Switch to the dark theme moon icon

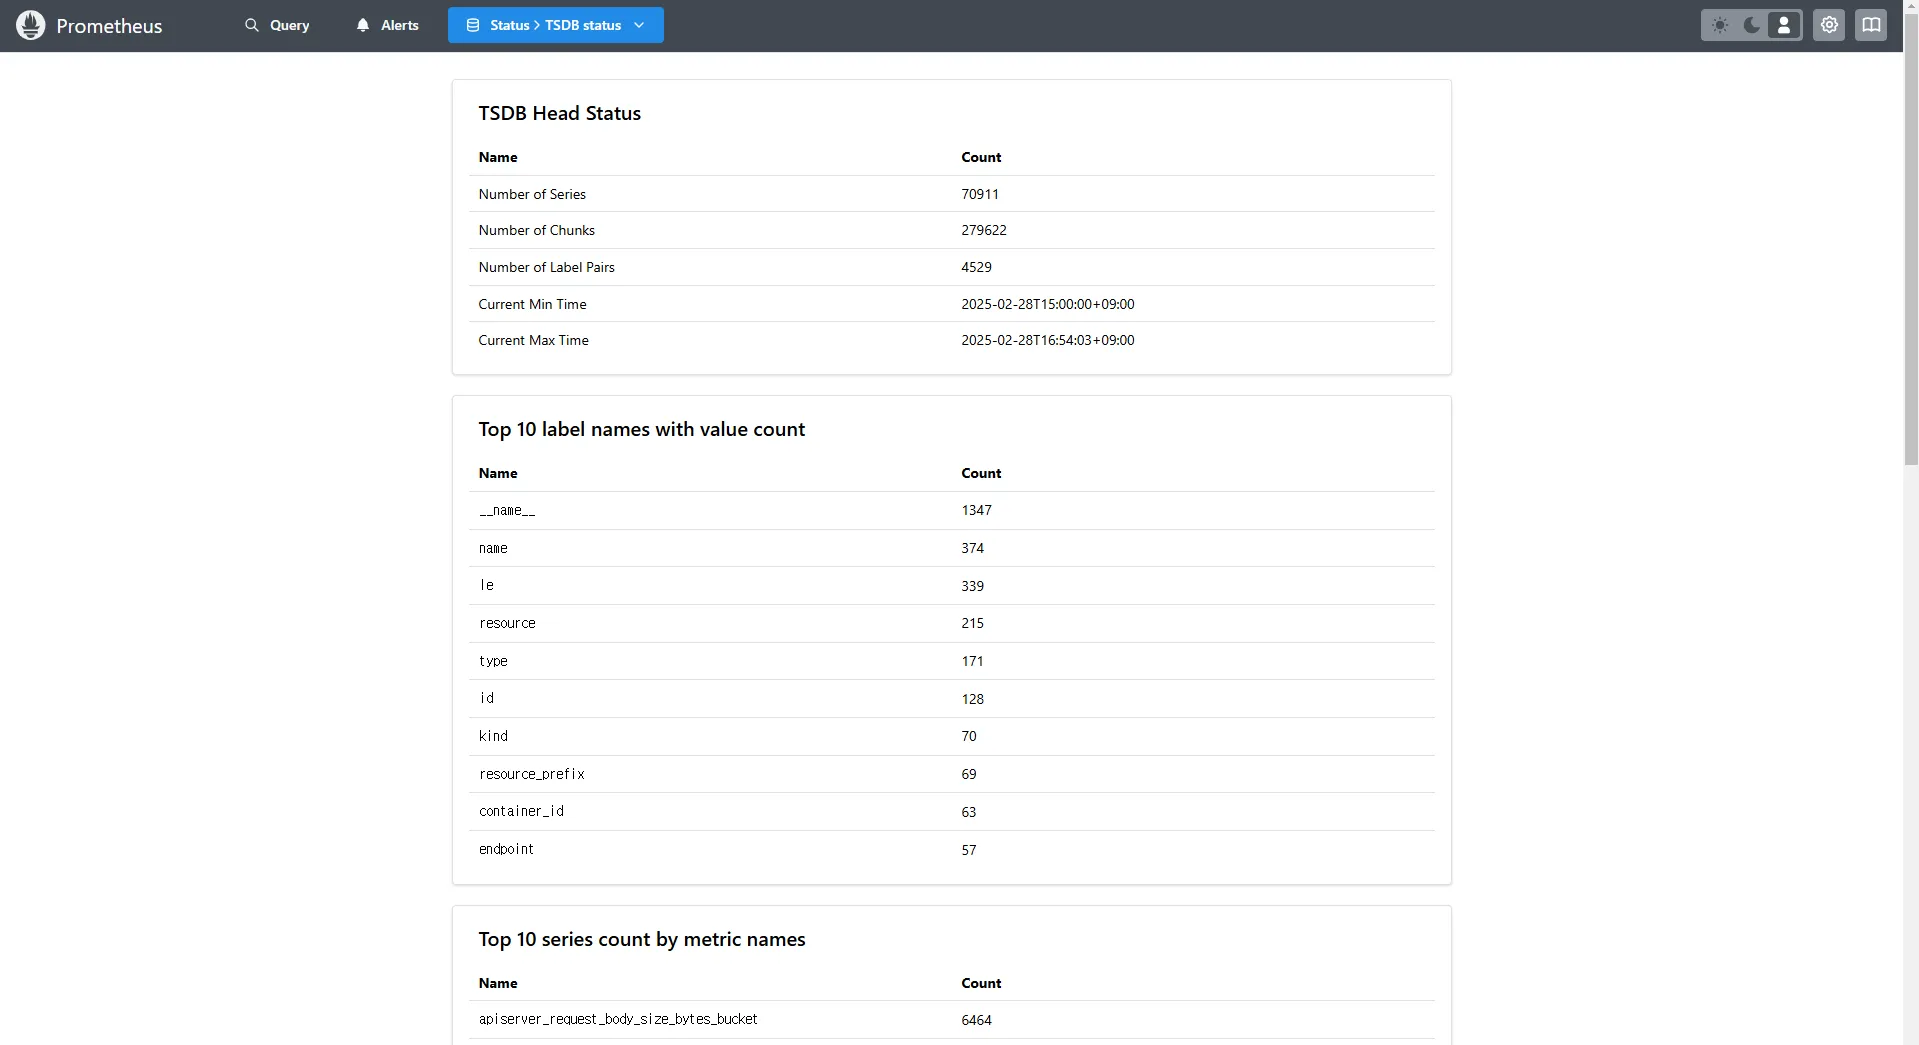pos(1752,25)
